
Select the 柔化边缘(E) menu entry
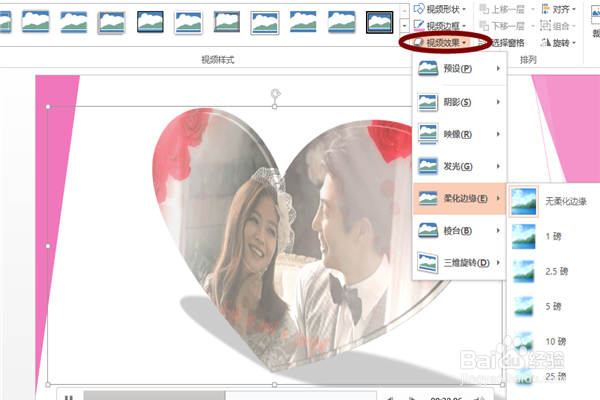pyautogui.click(x=459, y=198)
